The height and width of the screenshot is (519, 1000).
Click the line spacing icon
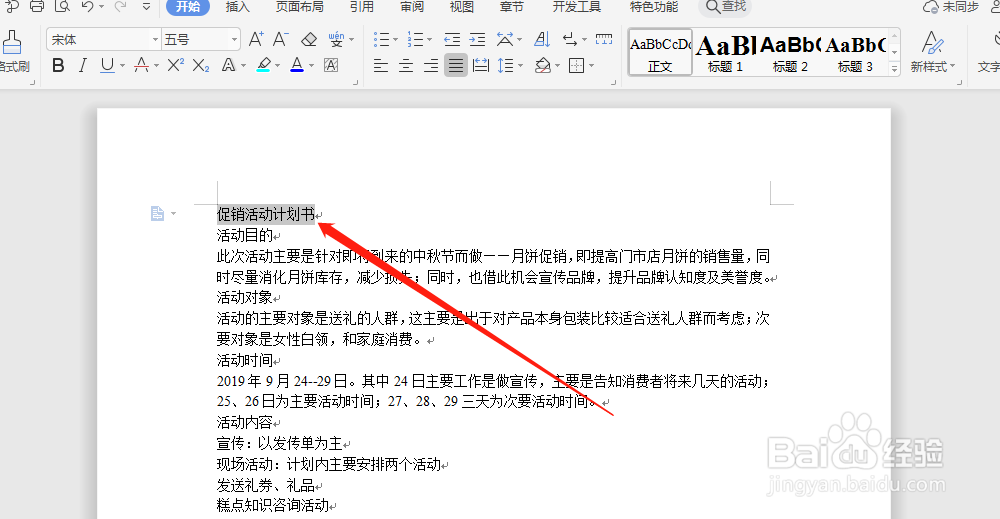505,65
